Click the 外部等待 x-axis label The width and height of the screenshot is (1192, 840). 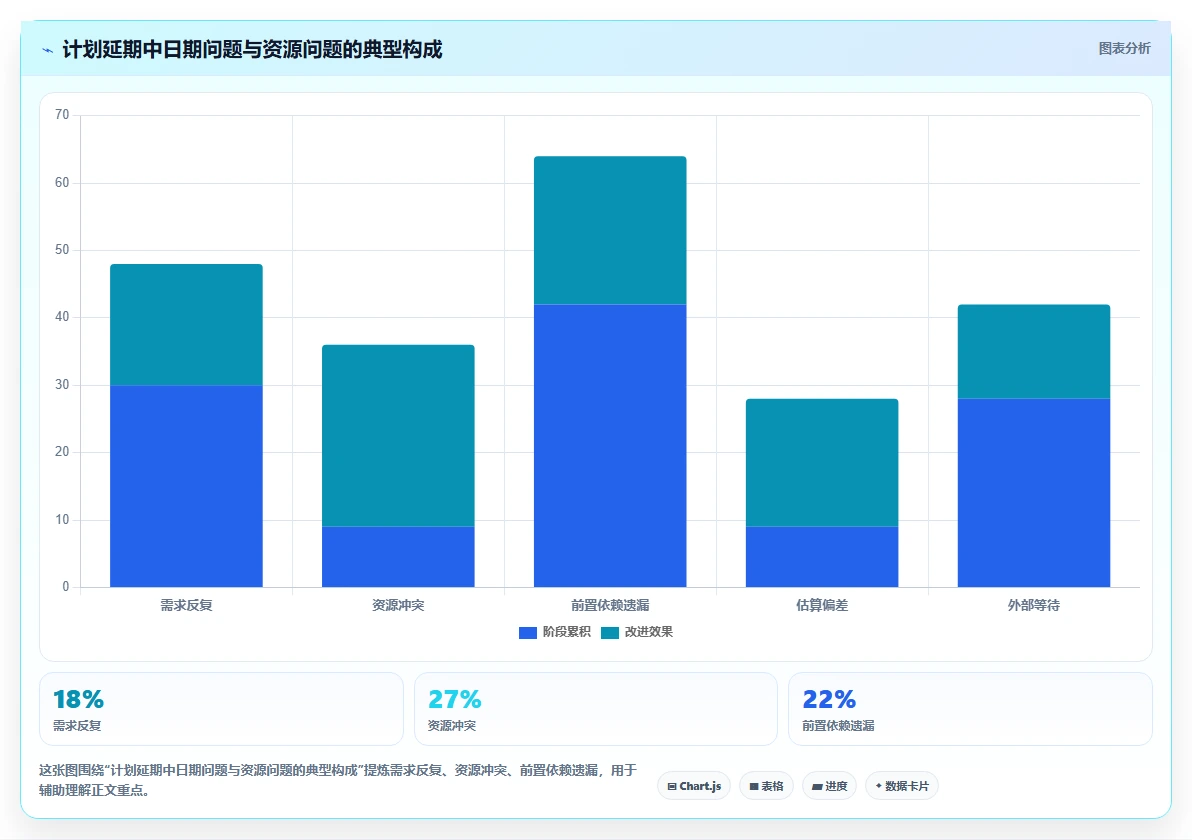1034,605
